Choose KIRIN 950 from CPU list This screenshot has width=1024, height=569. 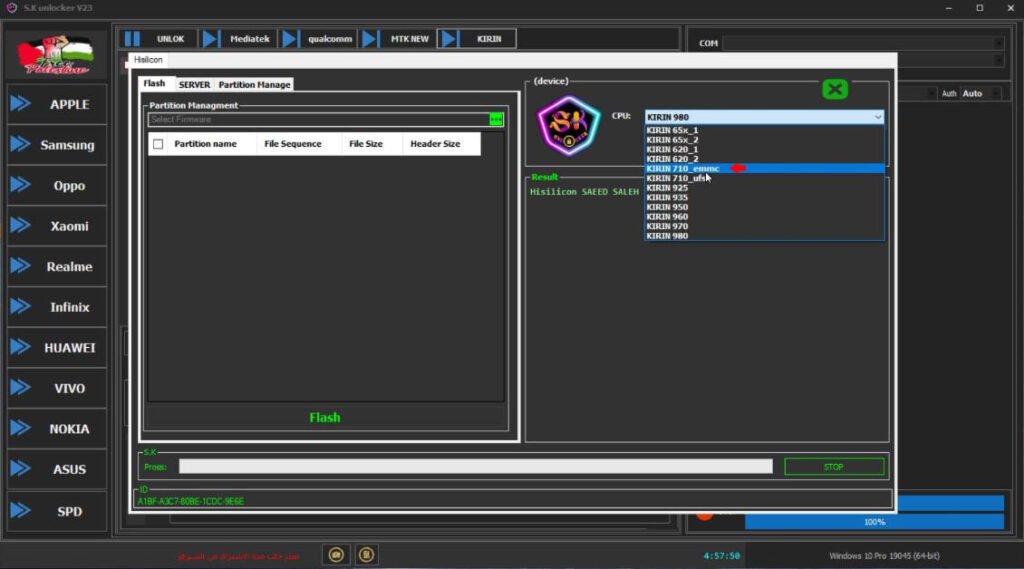pos(764,207)
